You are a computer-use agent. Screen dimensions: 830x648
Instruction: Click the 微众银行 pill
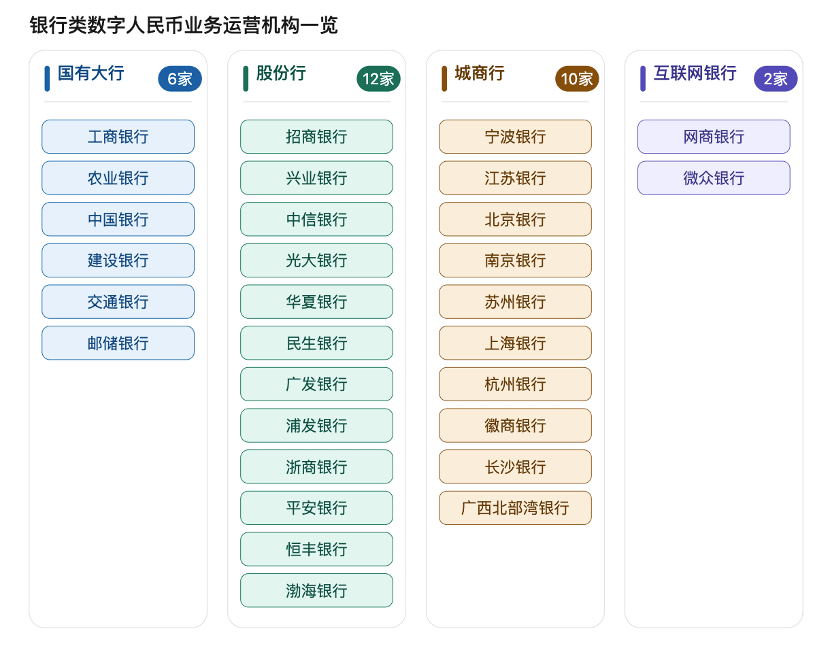(x=714, y=178)
